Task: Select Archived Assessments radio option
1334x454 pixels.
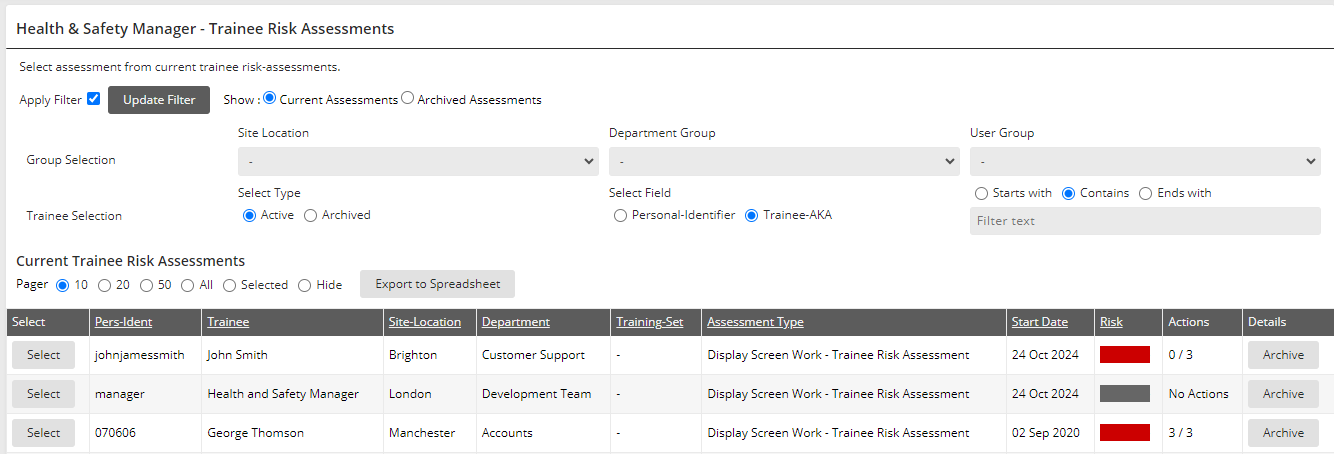Action: click(407, 99)
